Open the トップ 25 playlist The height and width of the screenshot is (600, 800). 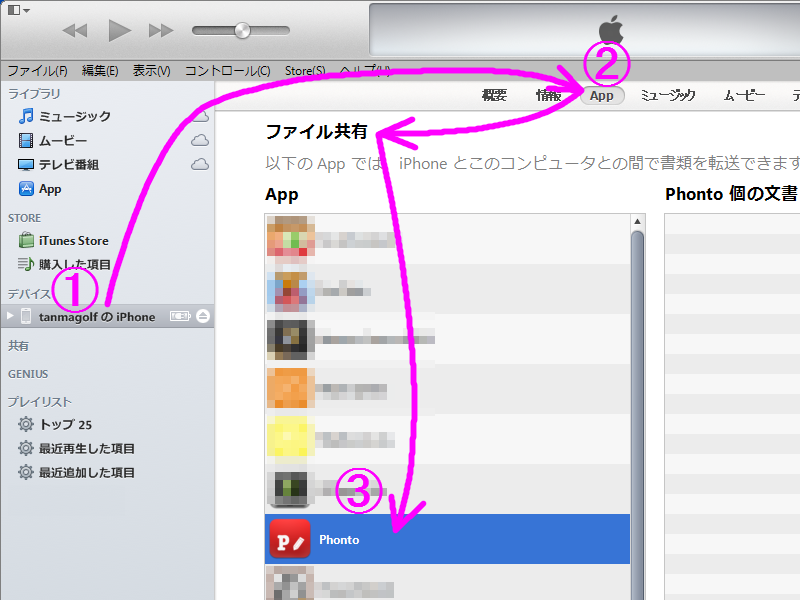point(66,424)
